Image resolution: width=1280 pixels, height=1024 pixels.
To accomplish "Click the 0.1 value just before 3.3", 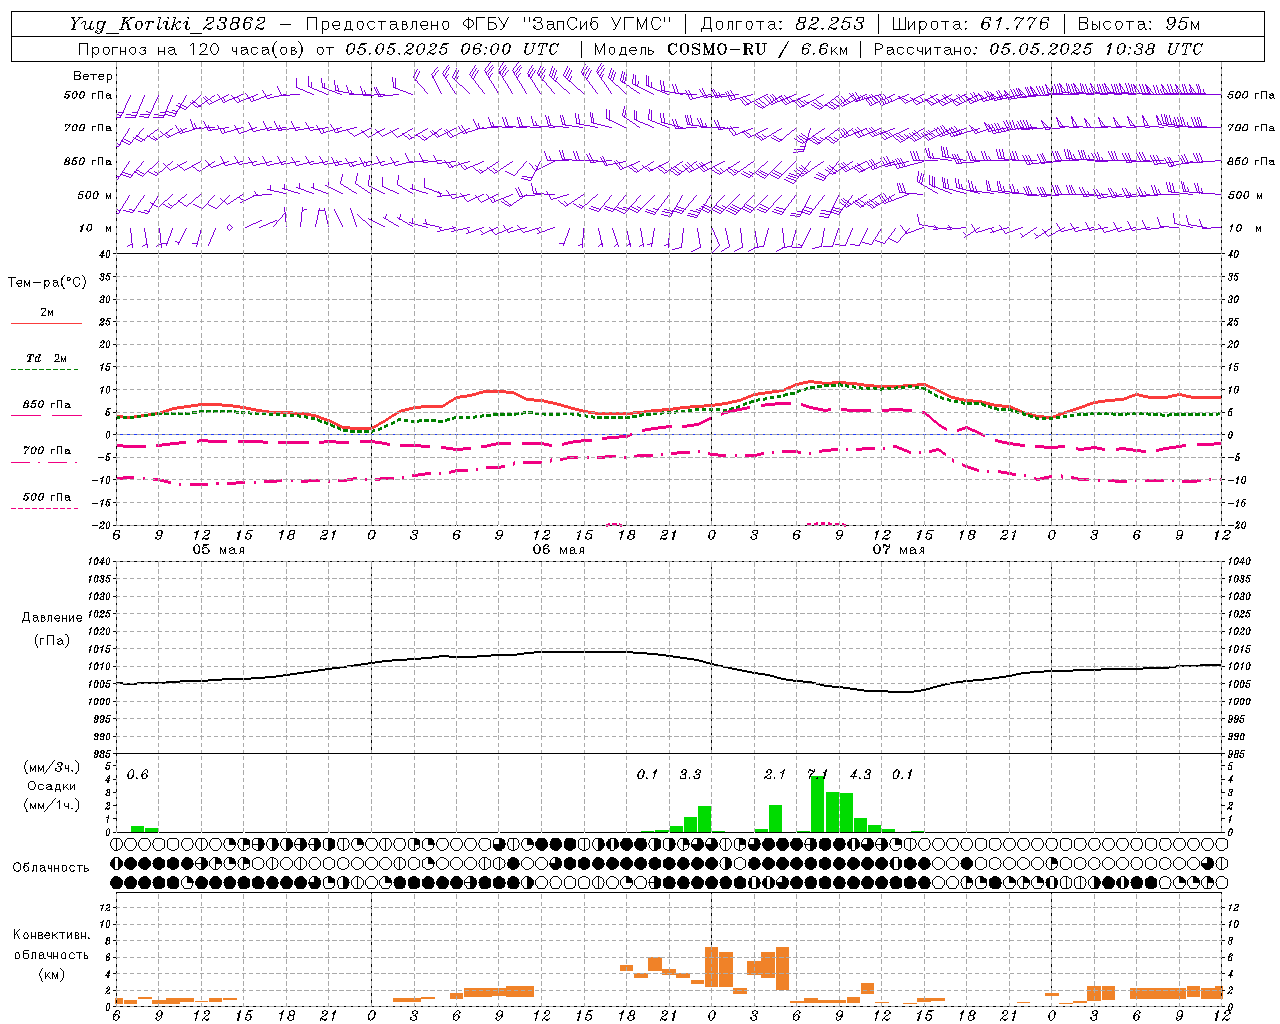I will [648, 775].
